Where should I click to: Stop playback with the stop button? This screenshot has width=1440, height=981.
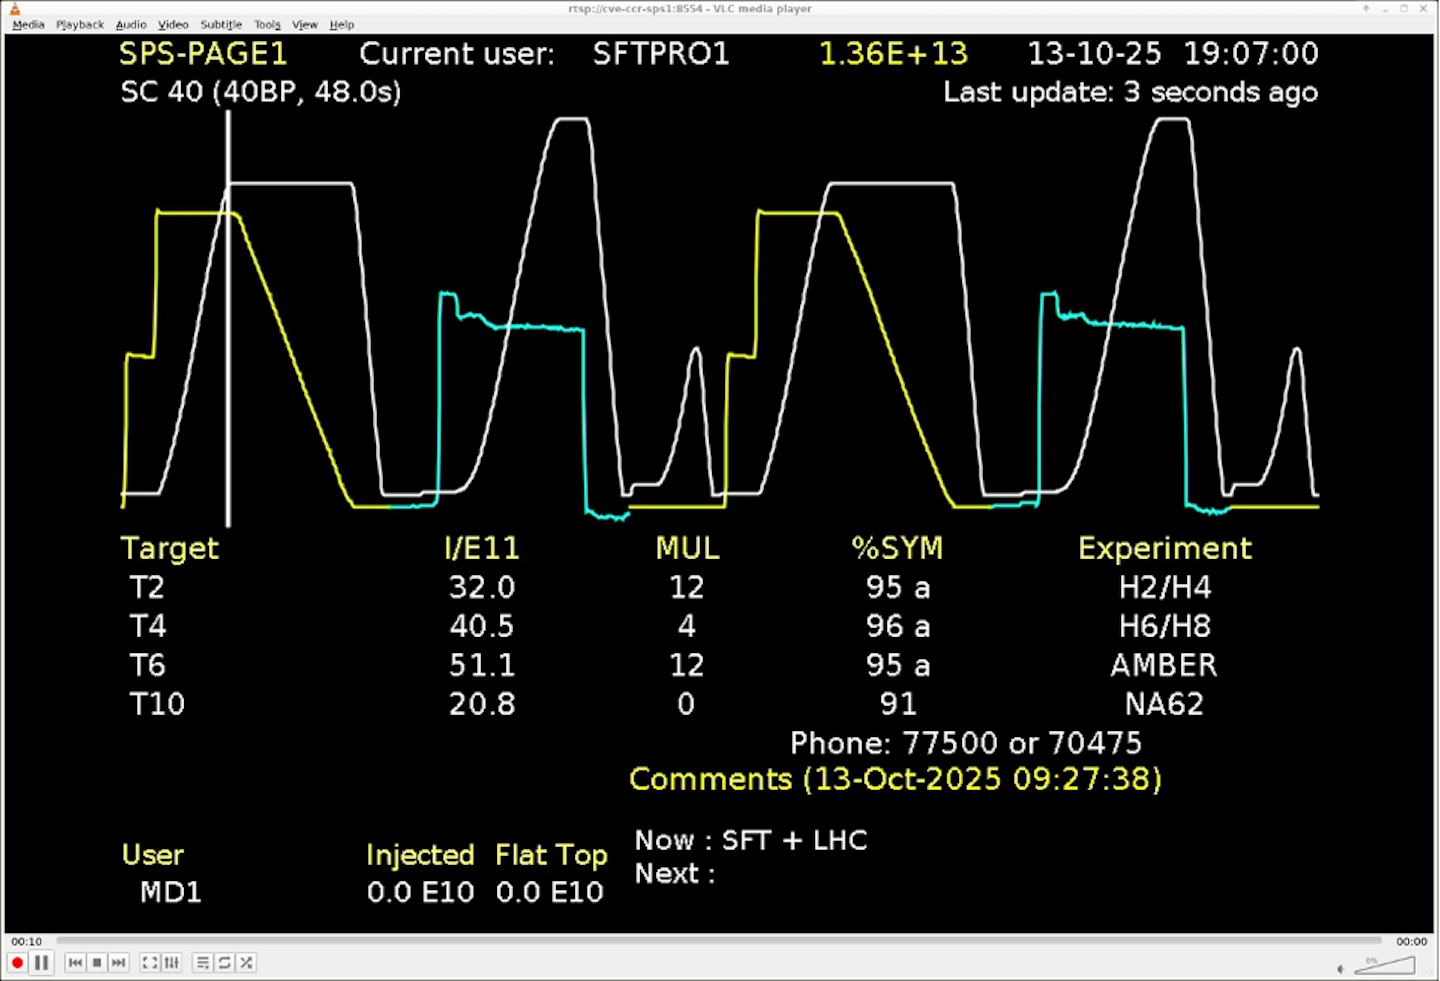pos(97,962)
